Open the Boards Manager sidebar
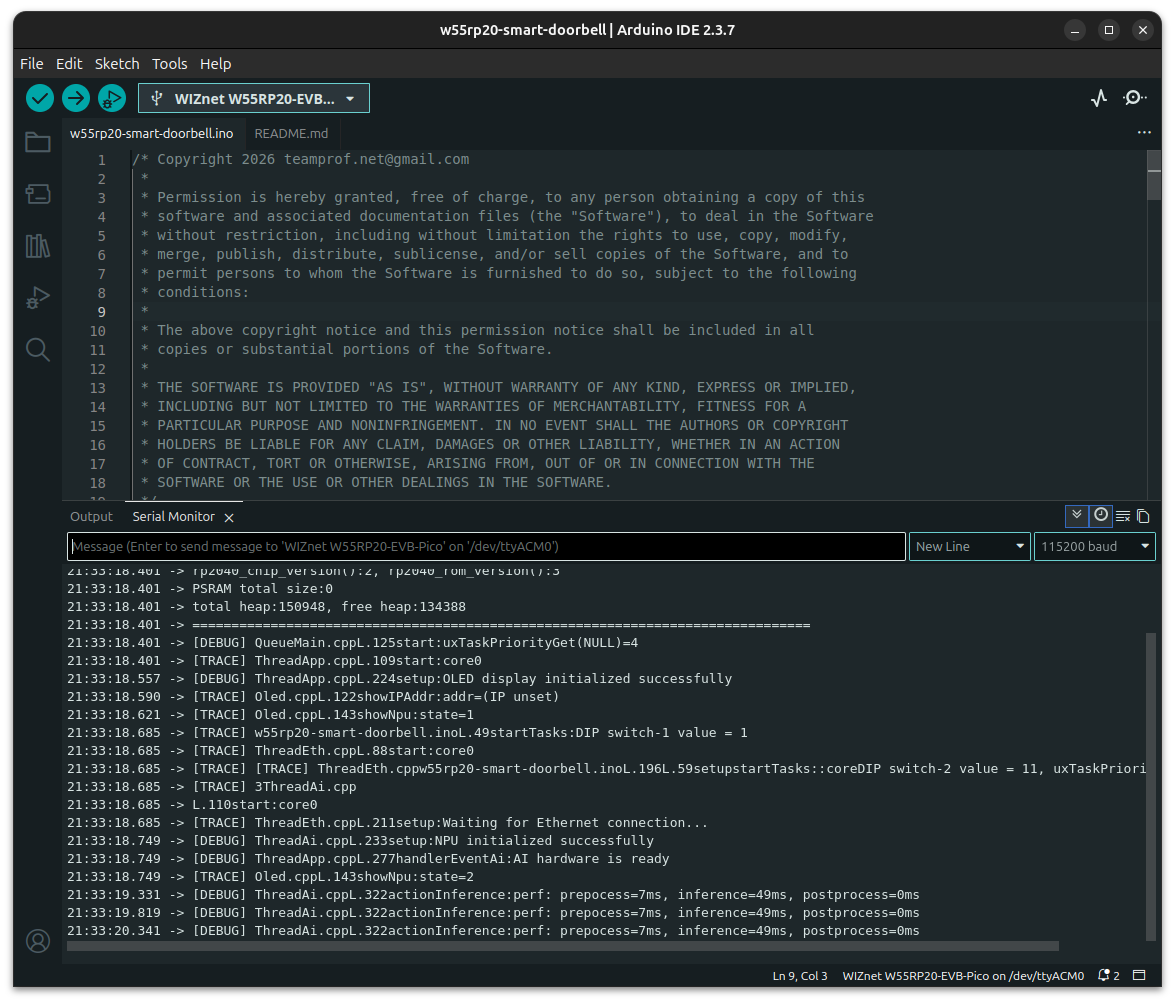The image size is (1175, 1003). click(37, 194)
